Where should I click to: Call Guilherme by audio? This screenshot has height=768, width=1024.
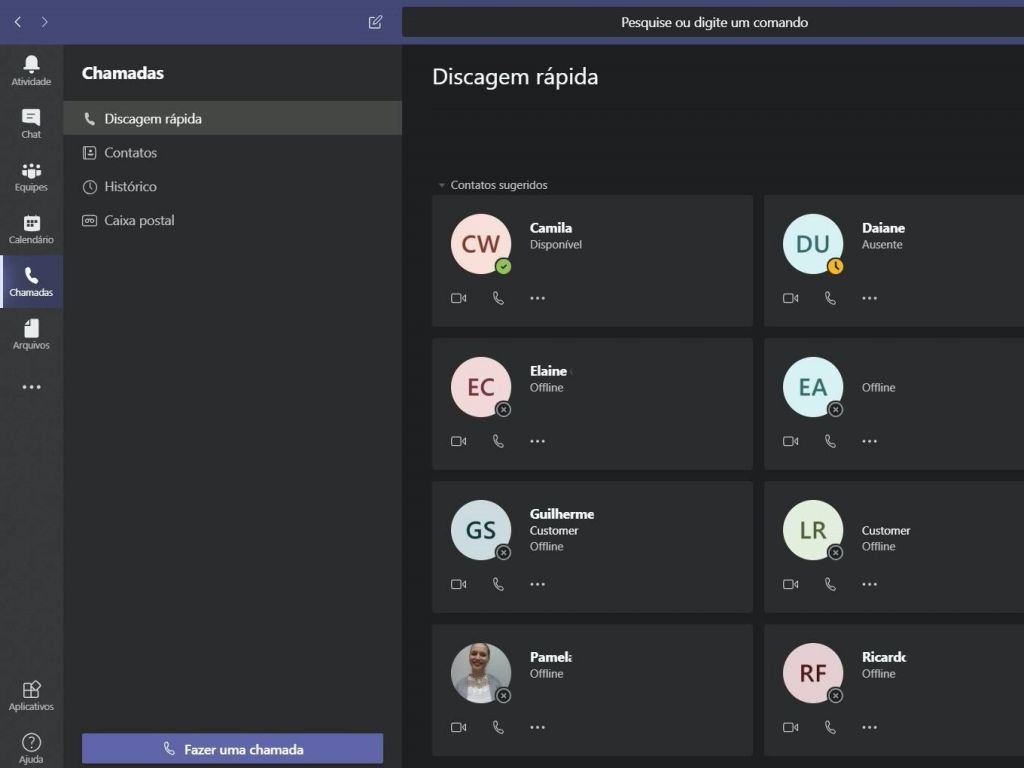498,584
